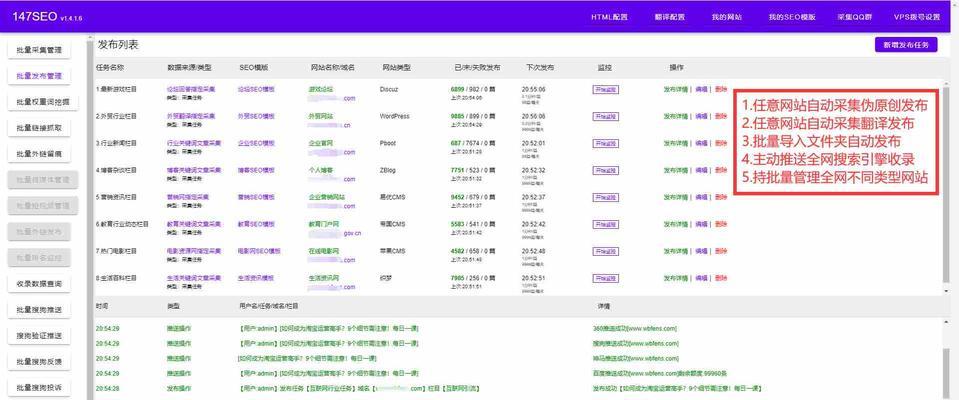Open 批量搜狗反馈 in the sidebar
The height and width of the screenshot is (400, 959).
tap(39, 361)
